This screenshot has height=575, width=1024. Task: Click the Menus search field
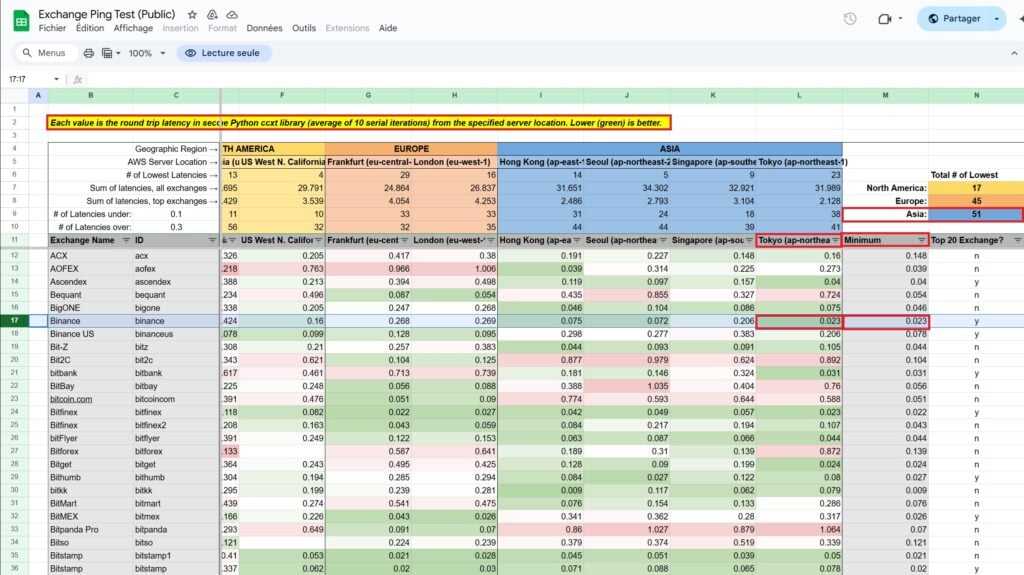[x=45, y=53]
